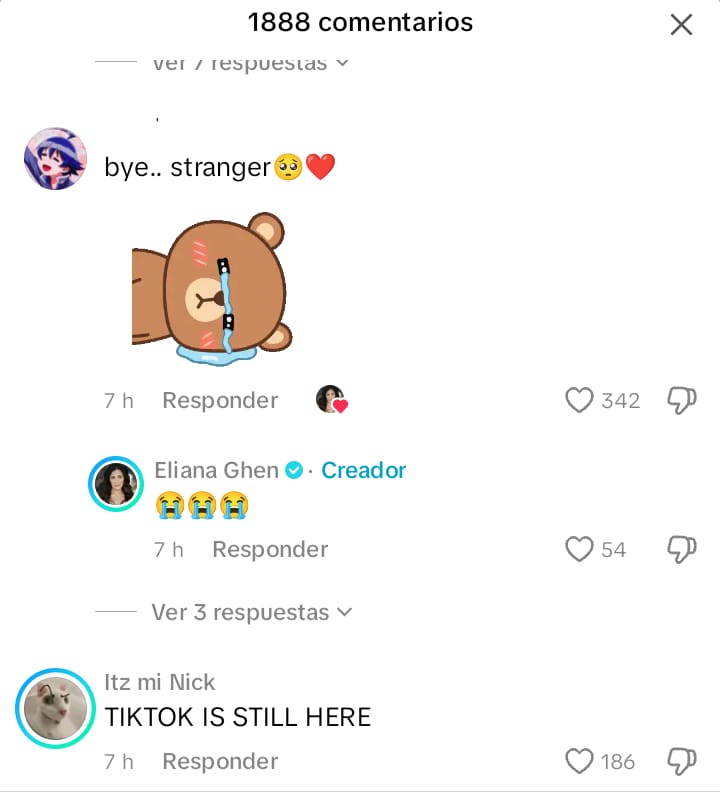This screenshot has width=720, height=810.
Task: Dislike Eliana Ghen's reply
Action: [x=682, y=549]
